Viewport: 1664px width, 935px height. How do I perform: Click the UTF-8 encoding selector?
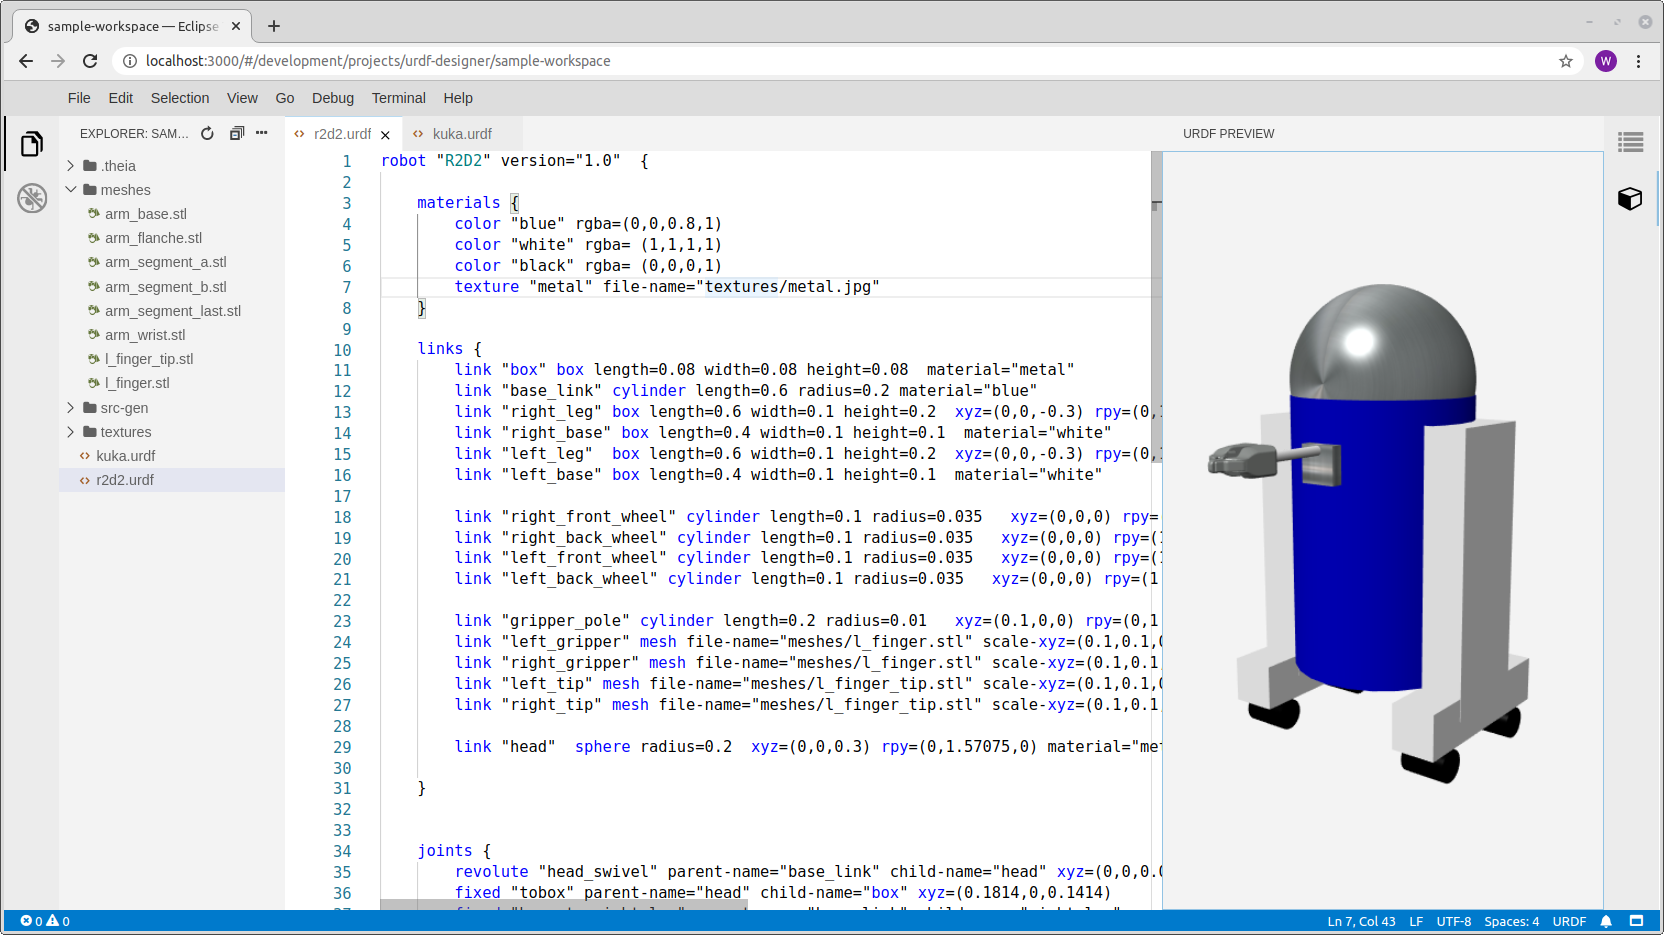1453,921
